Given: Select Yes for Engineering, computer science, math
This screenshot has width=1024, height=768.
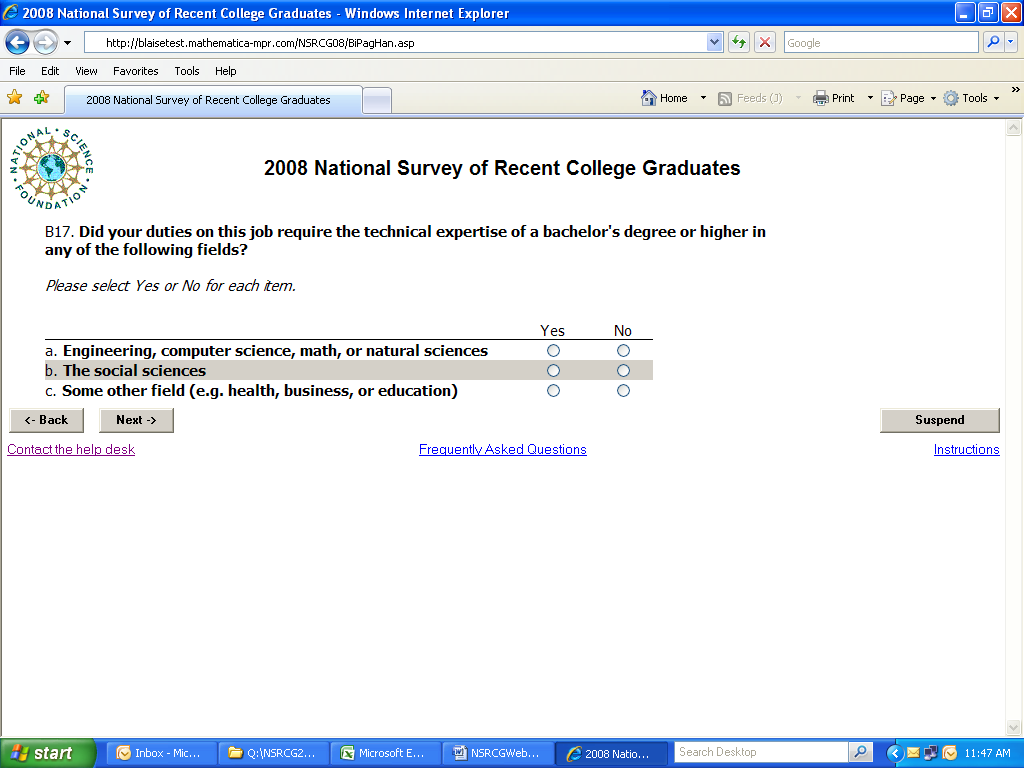Looking at the screenshot, I should [553, 351].
